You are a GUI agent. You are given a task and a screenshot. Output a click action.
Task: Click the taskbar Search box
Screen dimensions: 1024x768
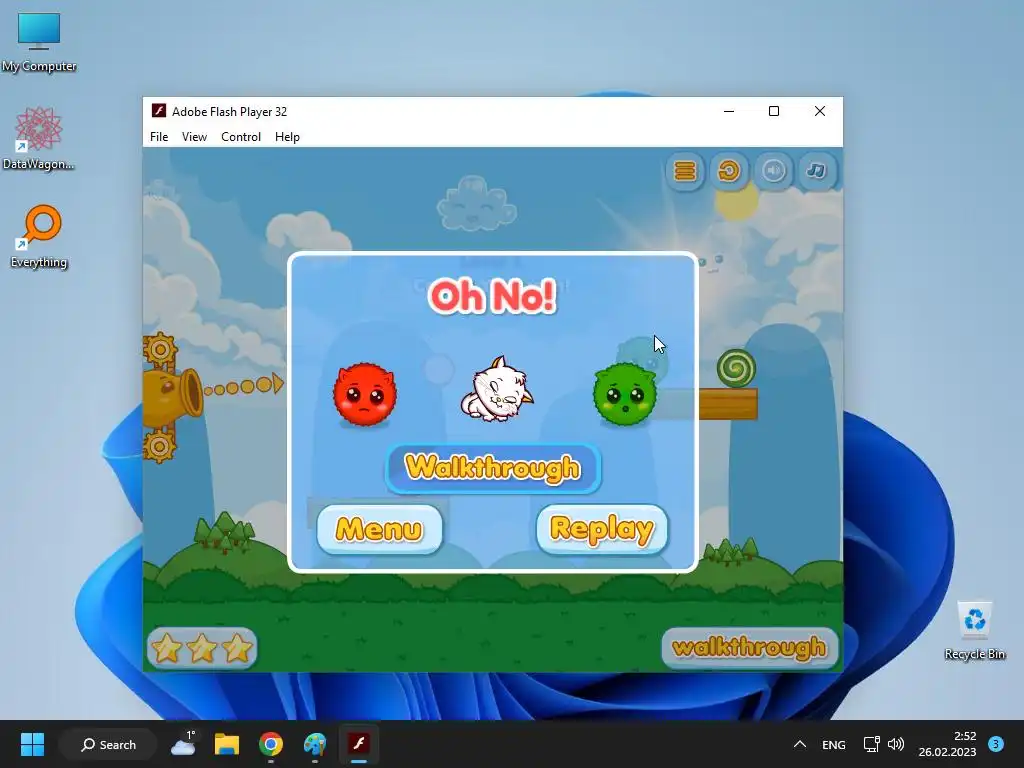click(108, 744)
